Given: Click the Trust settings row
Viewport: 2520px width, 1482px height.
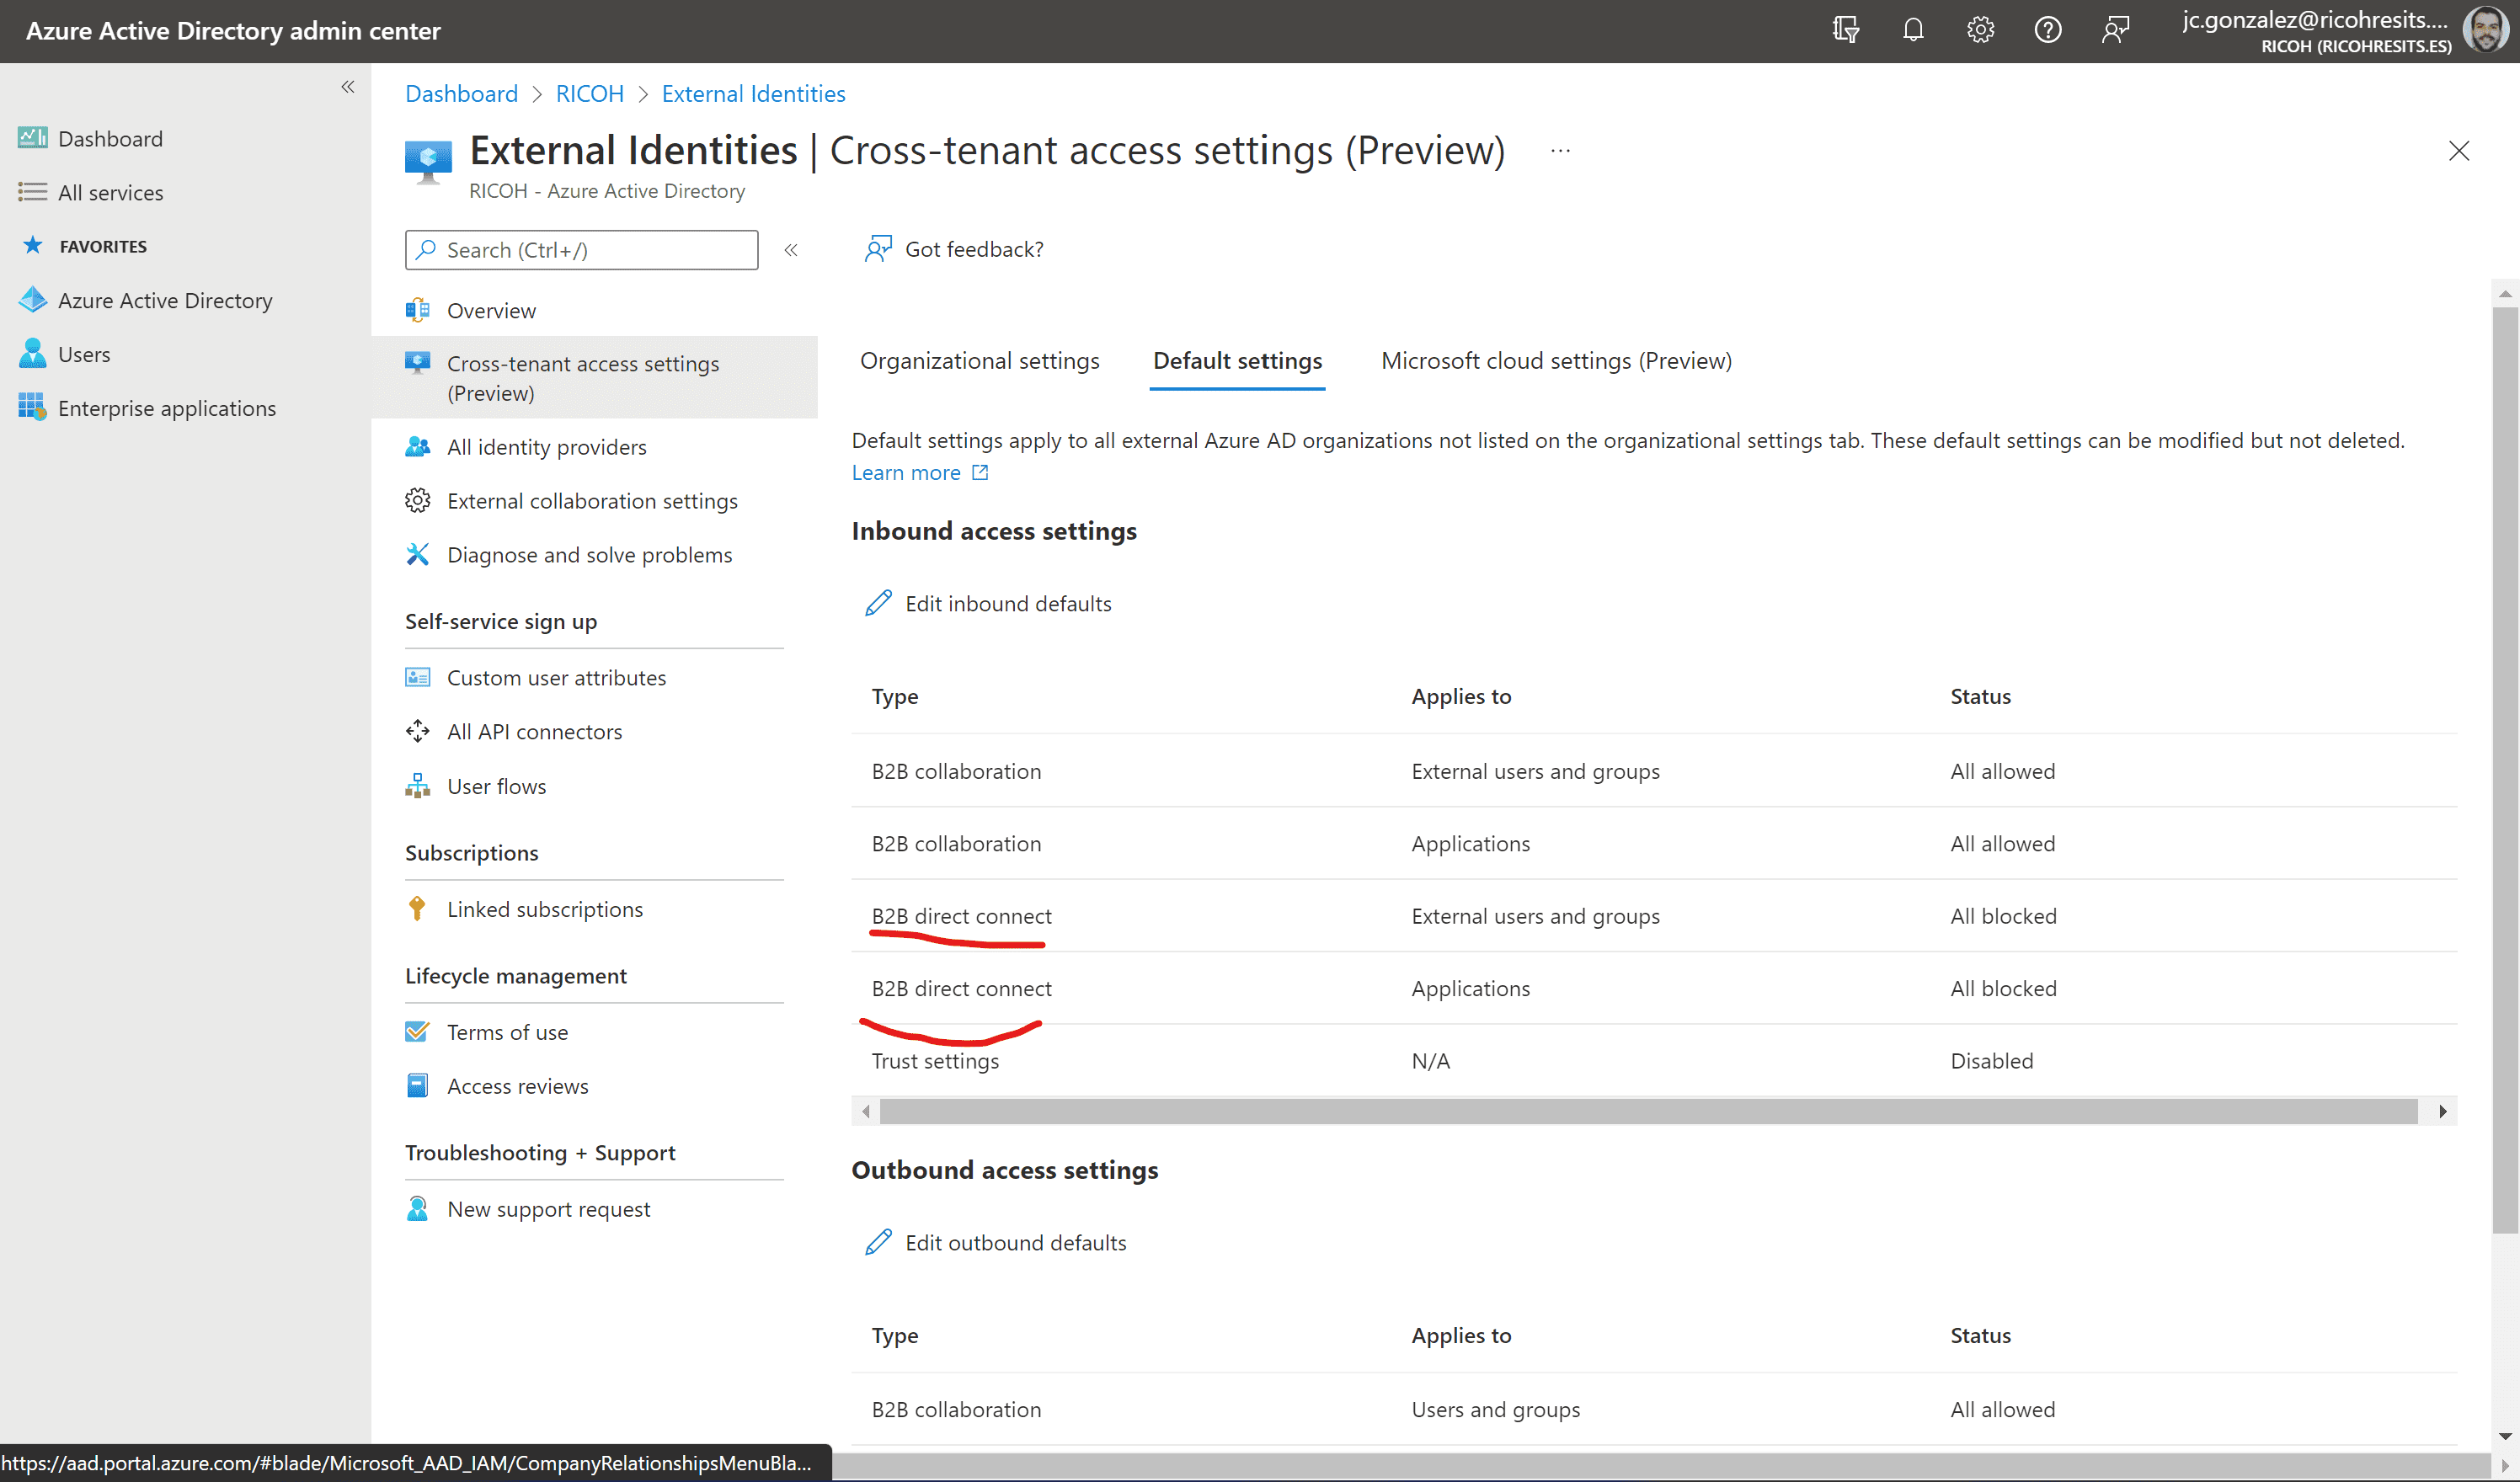Looking at the screenshot, I should tap(1654, 1061).
